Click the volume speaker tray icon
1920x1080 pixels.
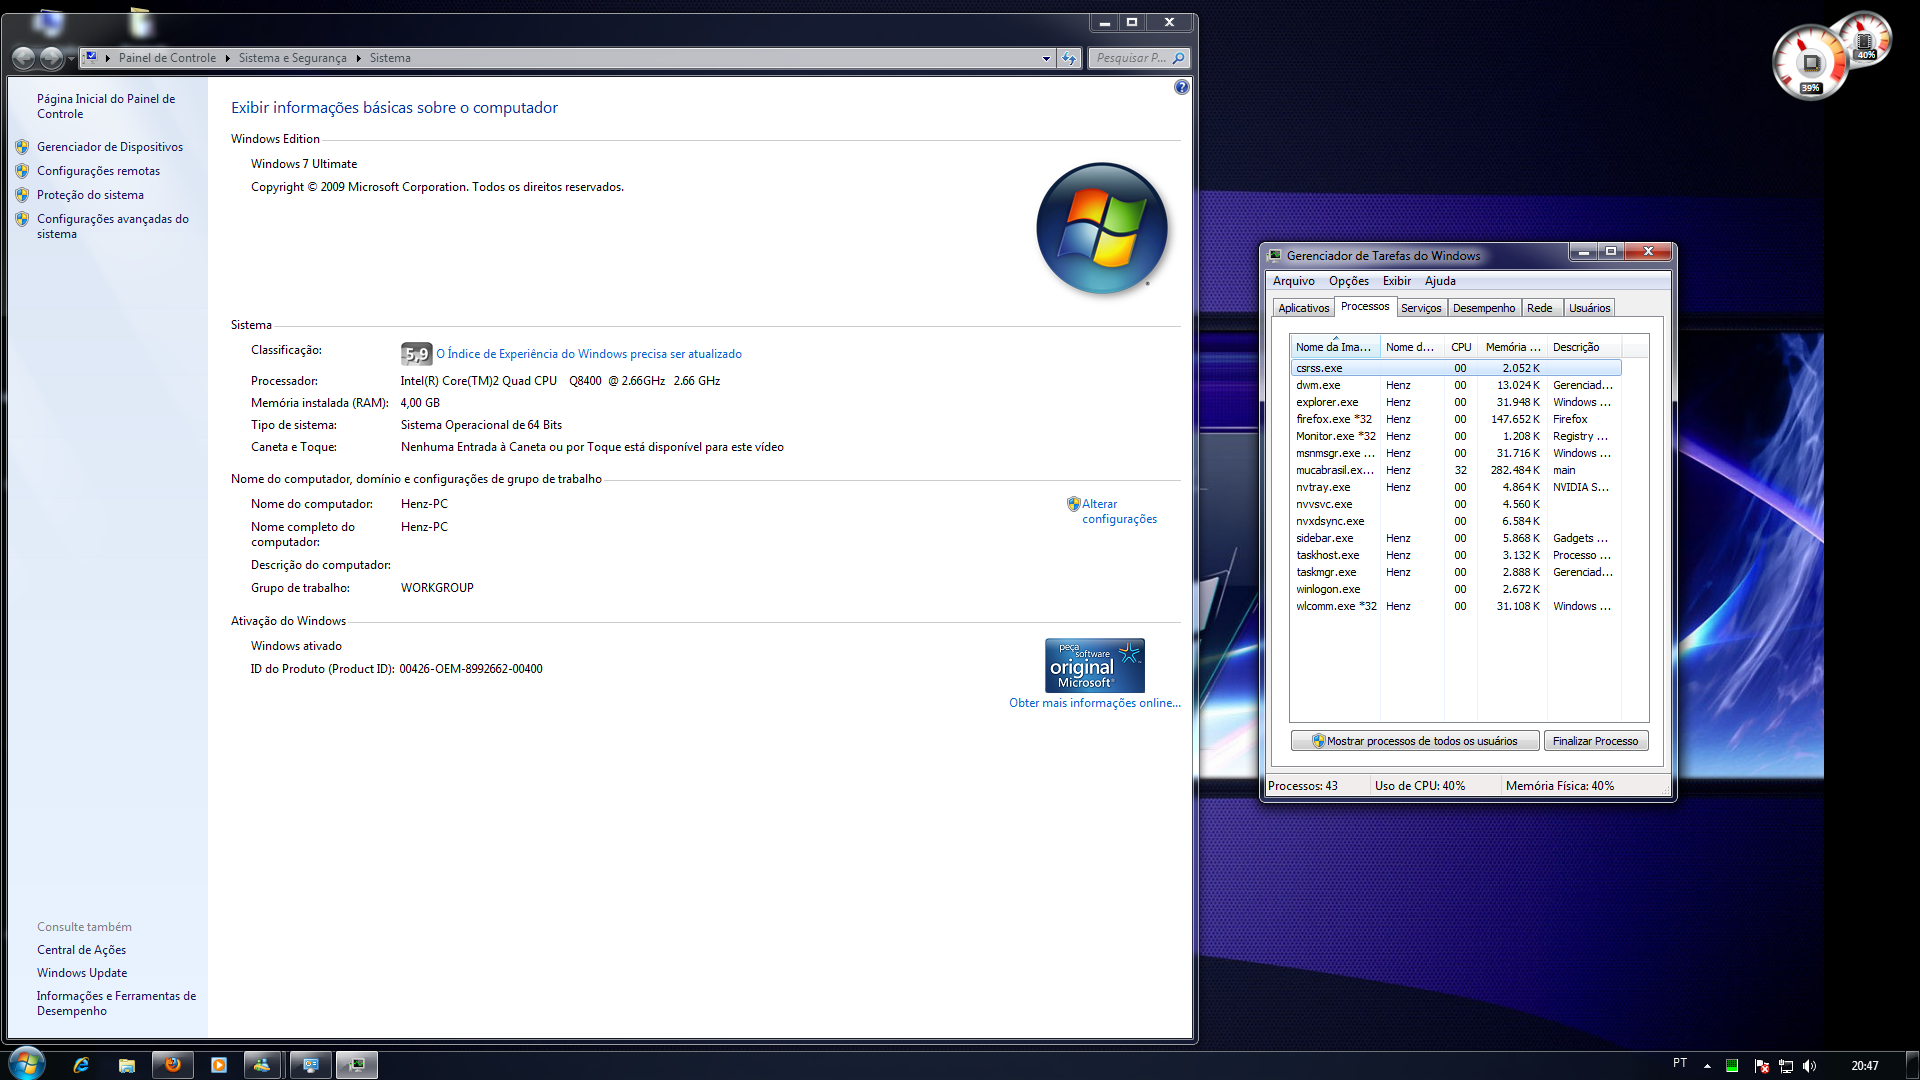coord(1809,1066)
